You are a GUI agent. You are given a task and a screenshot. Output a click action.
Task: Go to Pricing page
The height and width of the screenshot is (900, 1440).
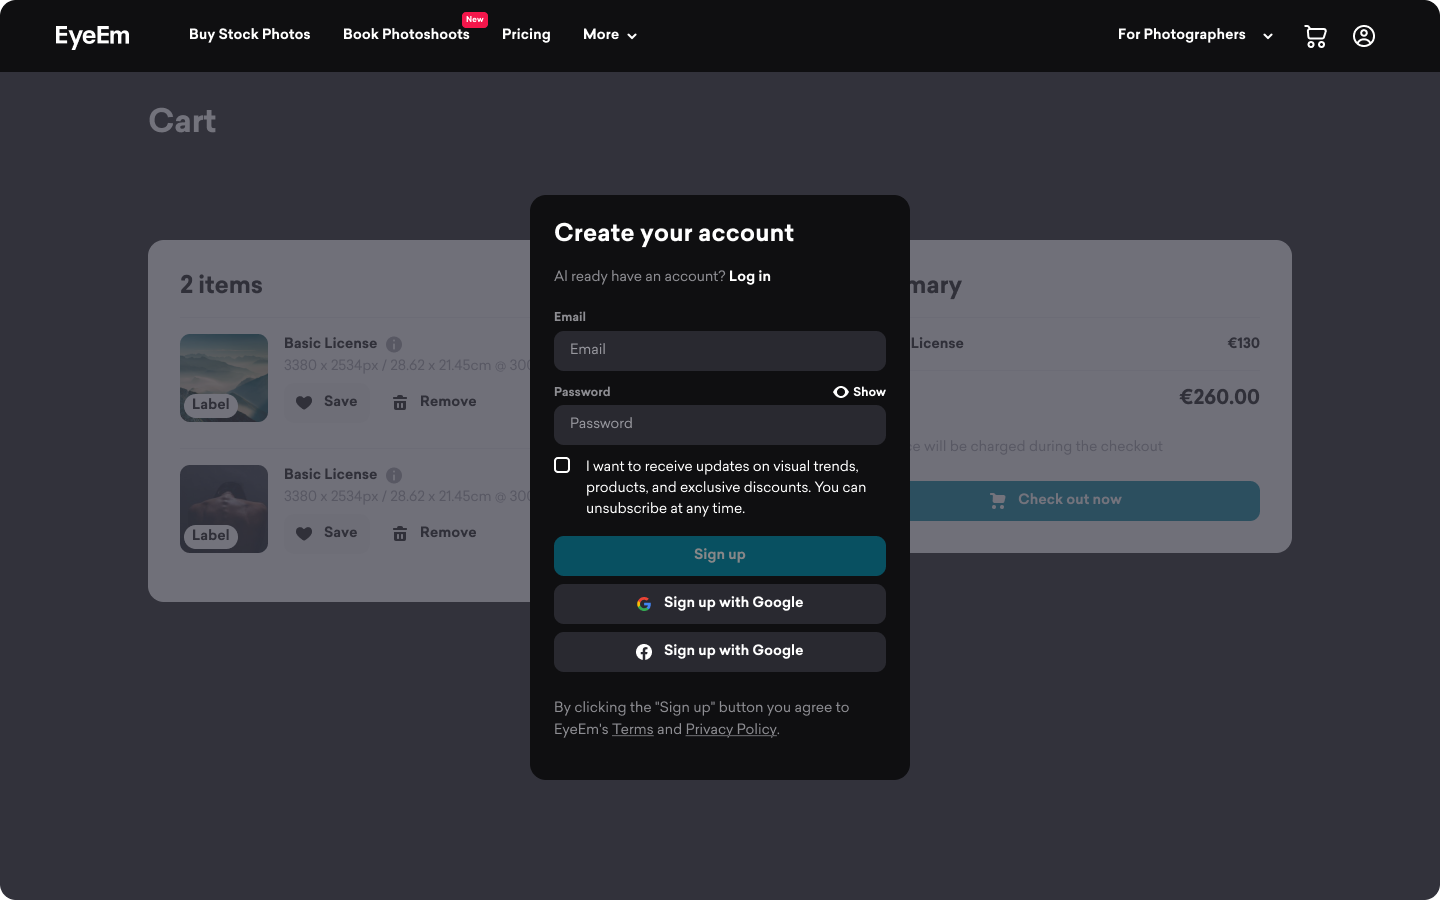point(526,35)
